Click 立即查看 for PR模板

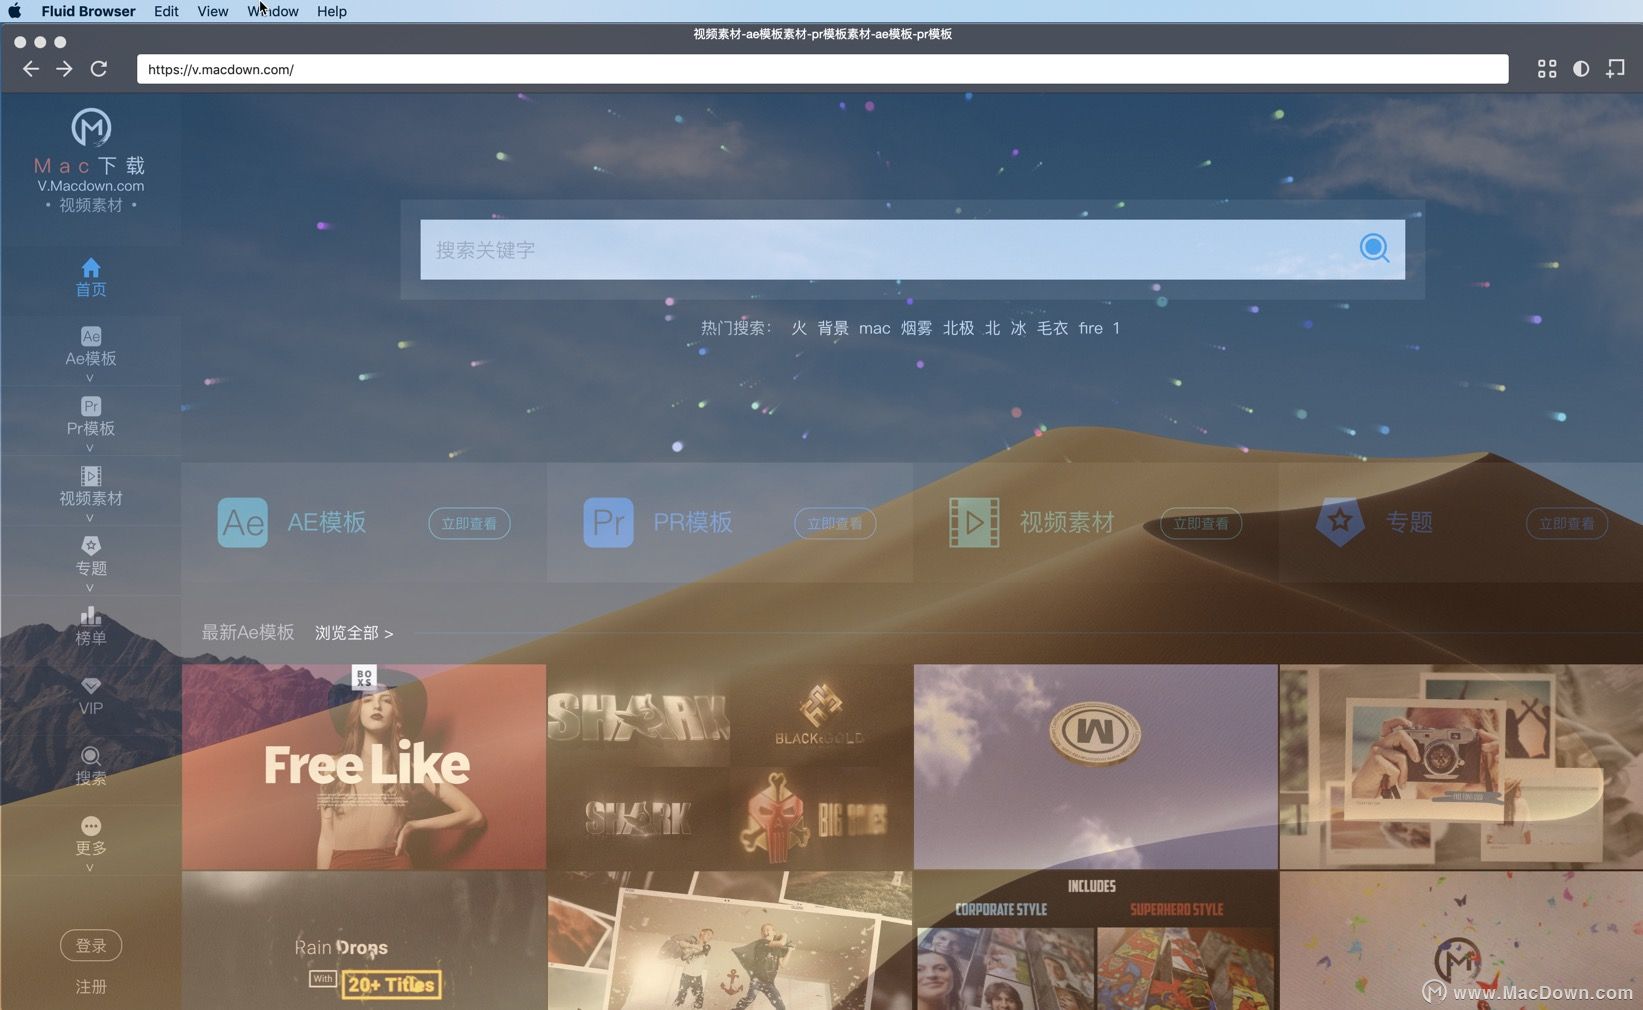835,523
